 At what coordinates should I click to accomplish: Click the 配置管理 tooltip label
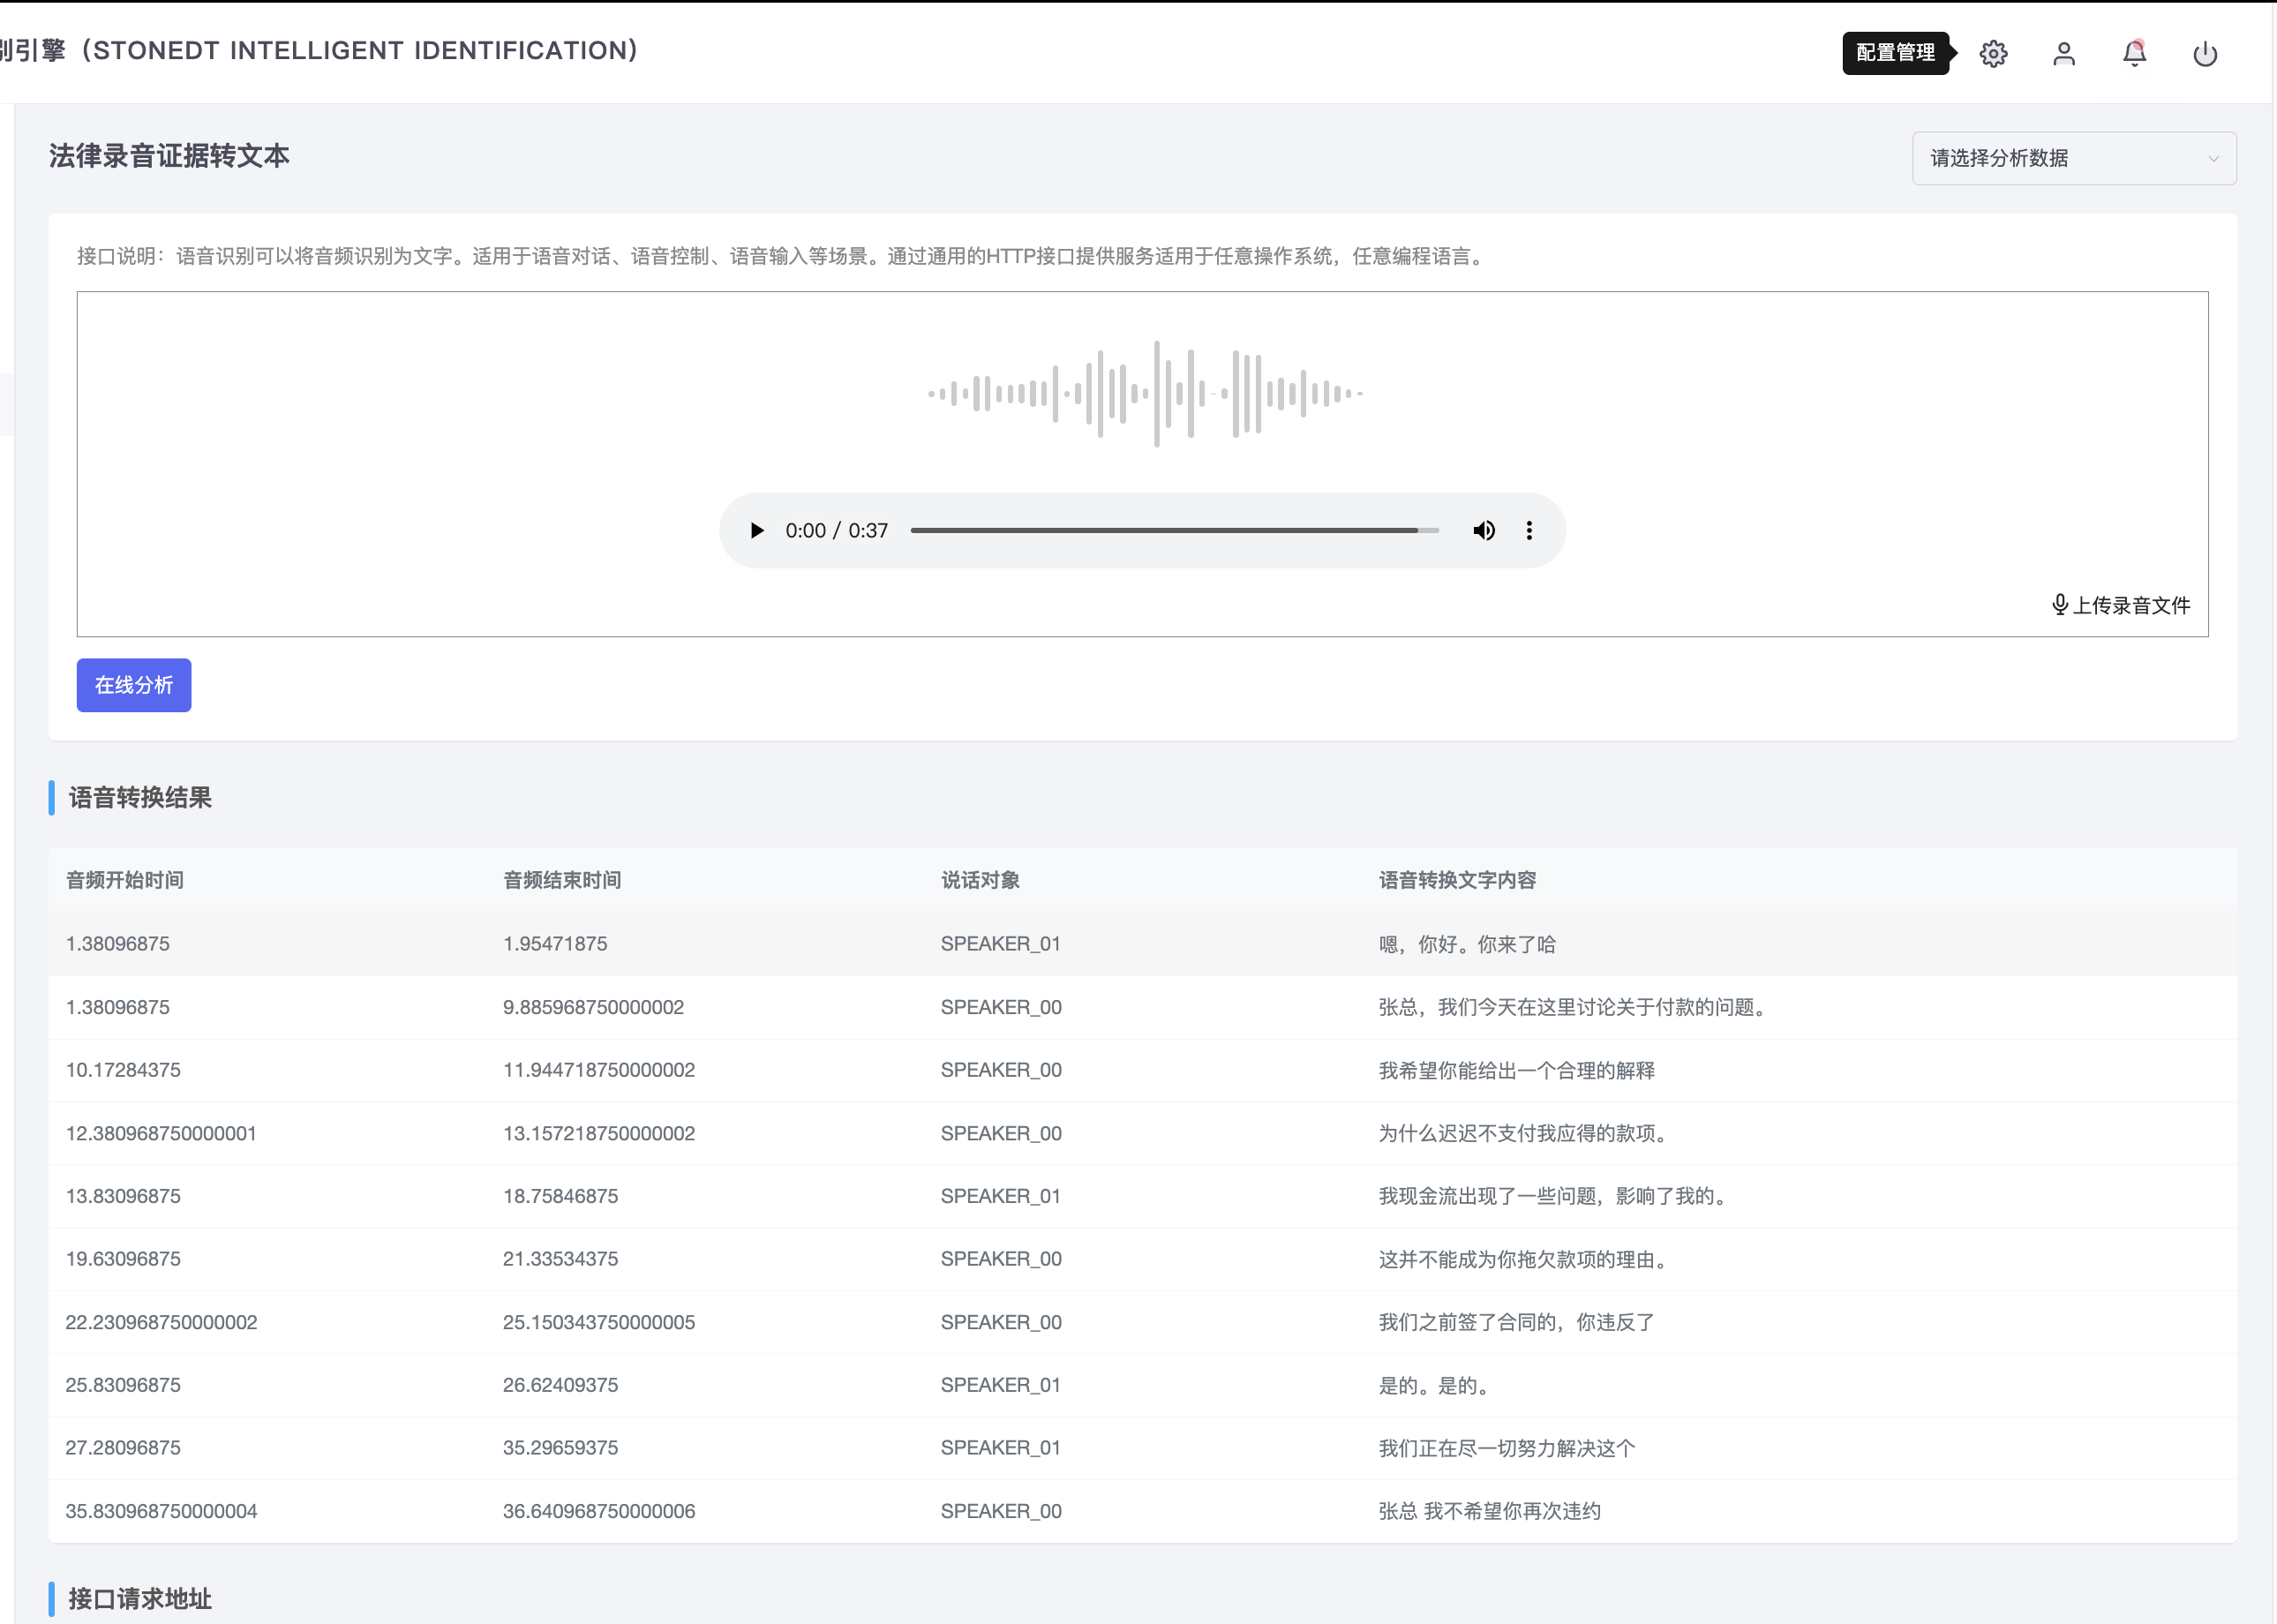1894,53
